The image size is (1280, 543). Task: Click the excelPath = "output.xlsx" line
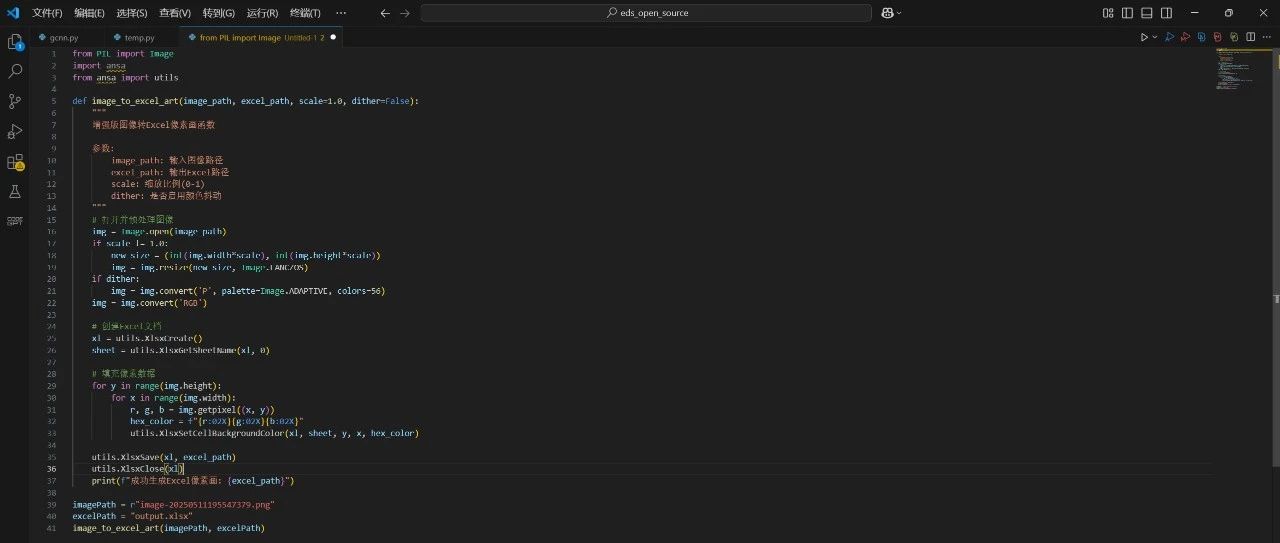coord(132,516)
